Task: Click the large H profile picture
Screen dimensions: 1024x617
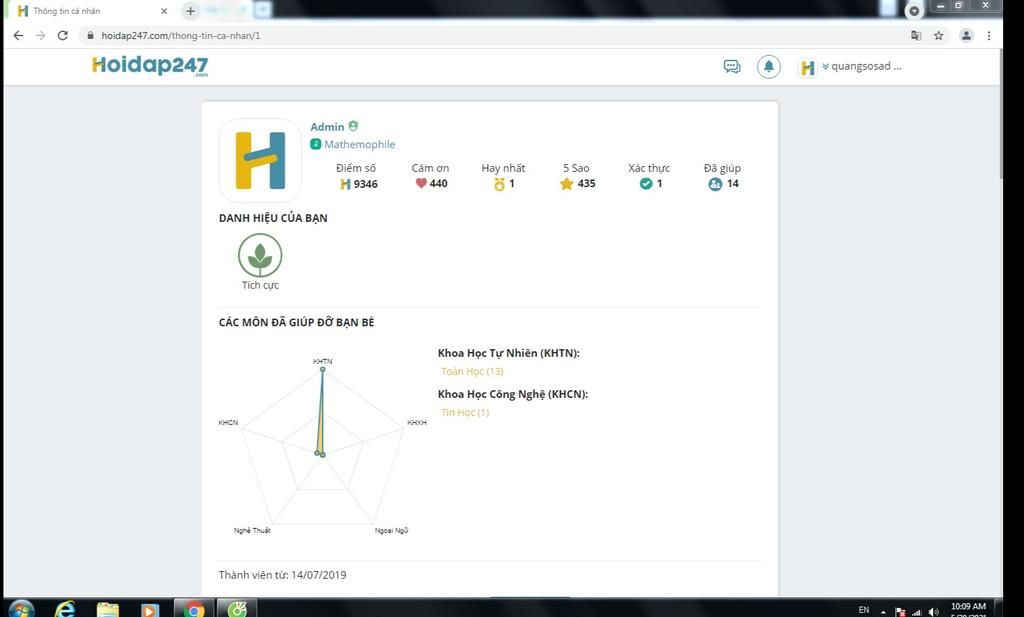Action: click(260, 160)
